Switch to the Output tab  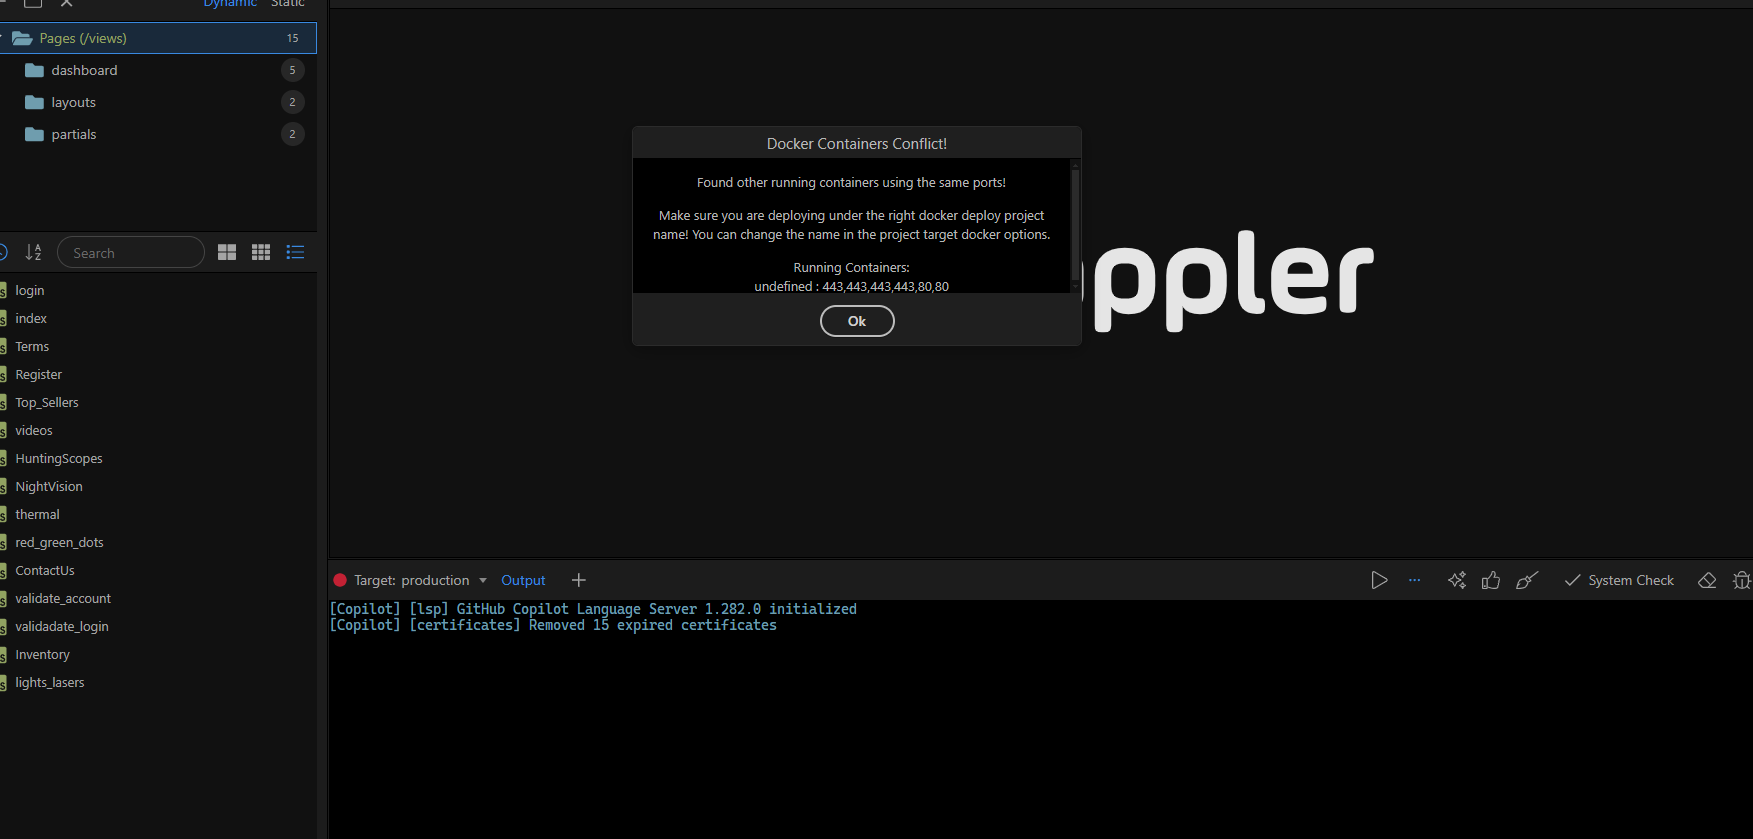(523, 580)
